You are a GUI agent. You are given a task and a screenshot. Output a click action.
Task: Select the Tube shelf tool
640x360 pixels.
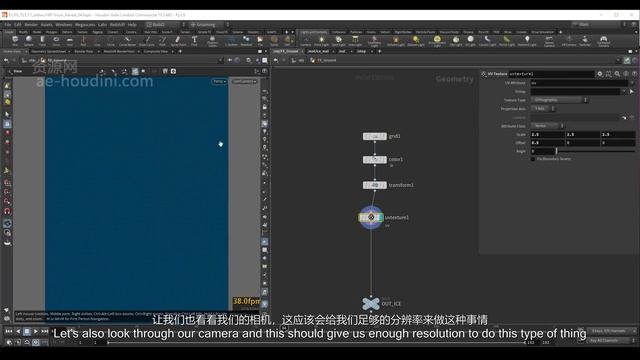pos(42,41)
